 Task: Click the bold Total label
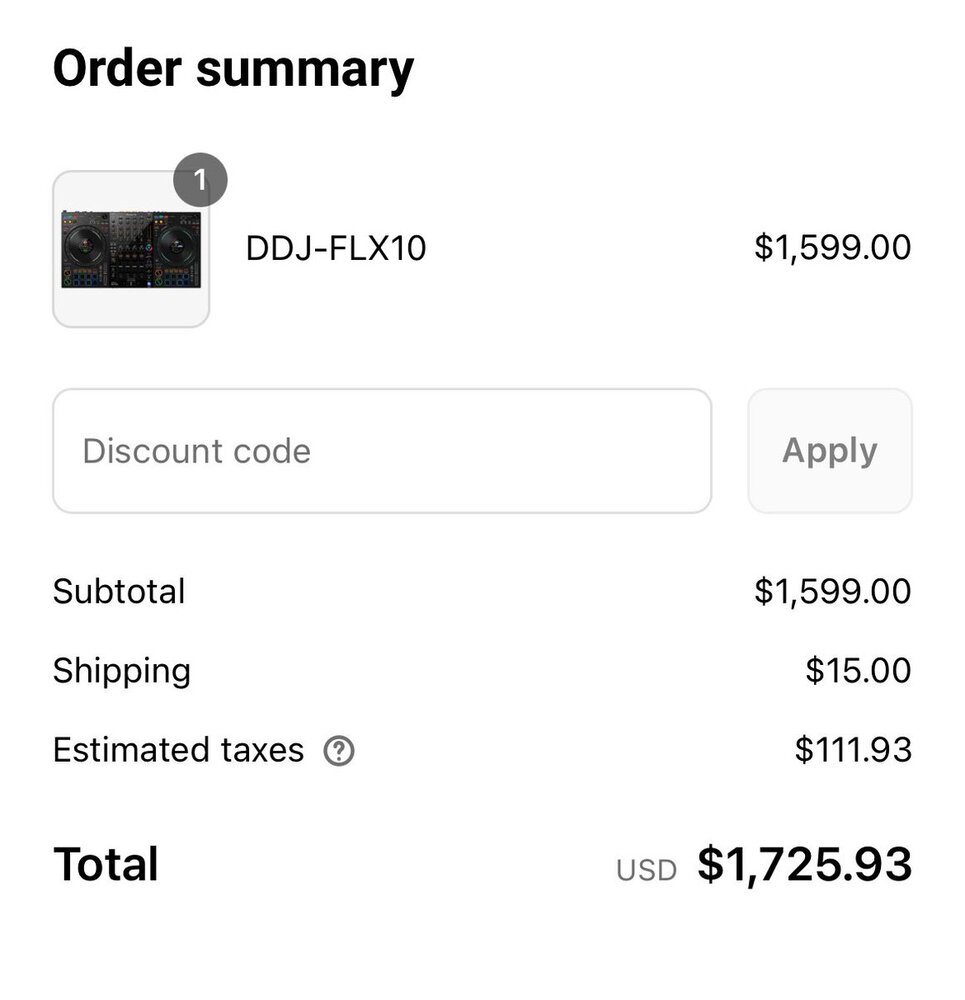(x=105, y=864)
